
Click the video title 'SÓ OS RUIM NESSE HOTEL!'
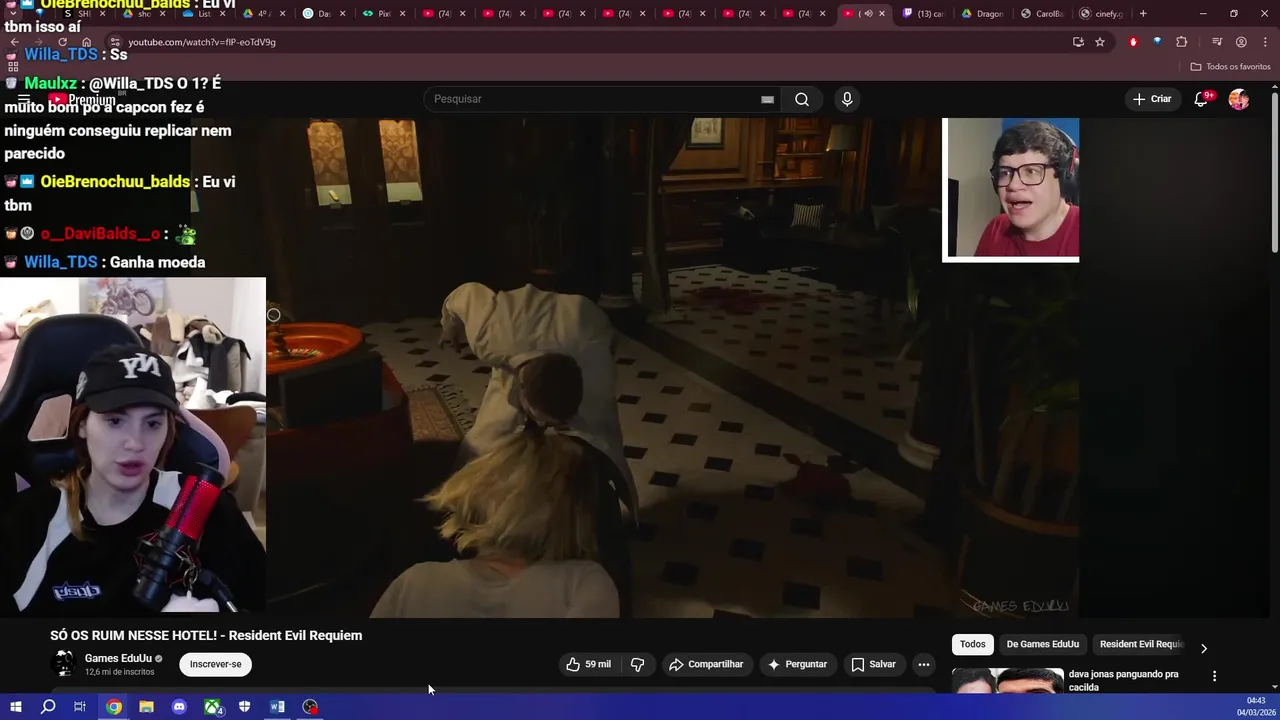206,635
